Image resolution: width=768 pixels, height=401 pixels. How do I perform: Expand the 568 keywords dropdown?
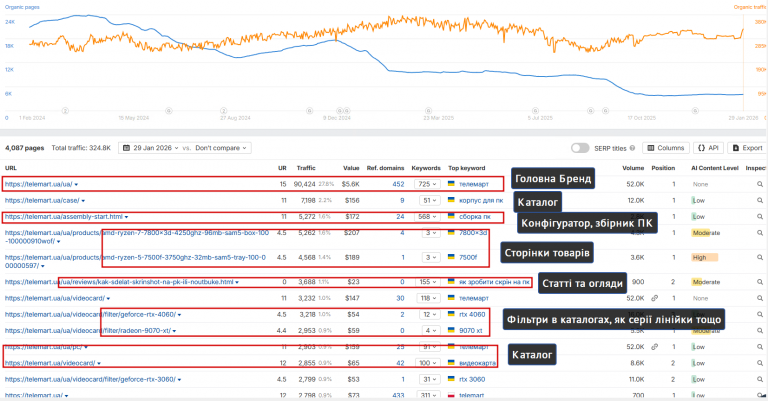click(x=427, y=216)
